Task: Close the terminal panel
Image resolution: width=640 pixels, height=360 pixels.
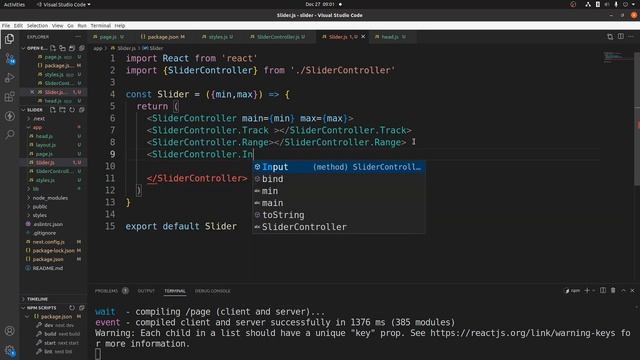Action: click(x=633, y=291)
